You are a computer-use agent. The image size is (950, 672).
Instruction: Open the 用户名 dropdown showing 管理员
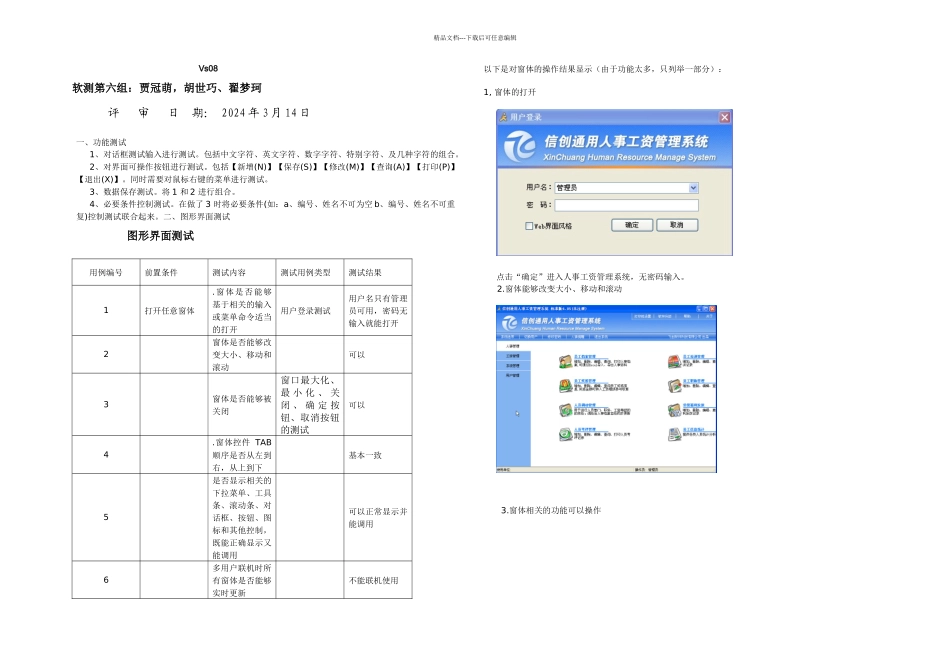tap(693, 188)
